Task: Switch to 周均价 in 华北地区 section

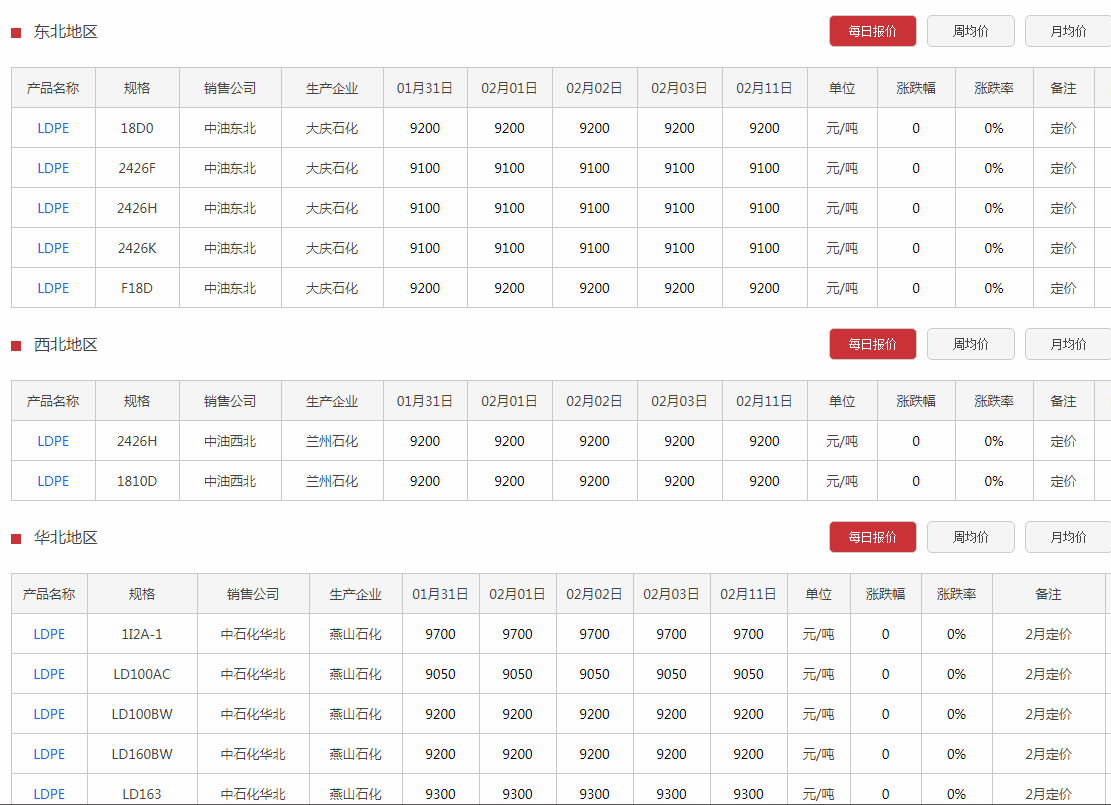Action: tap(970, 537)
